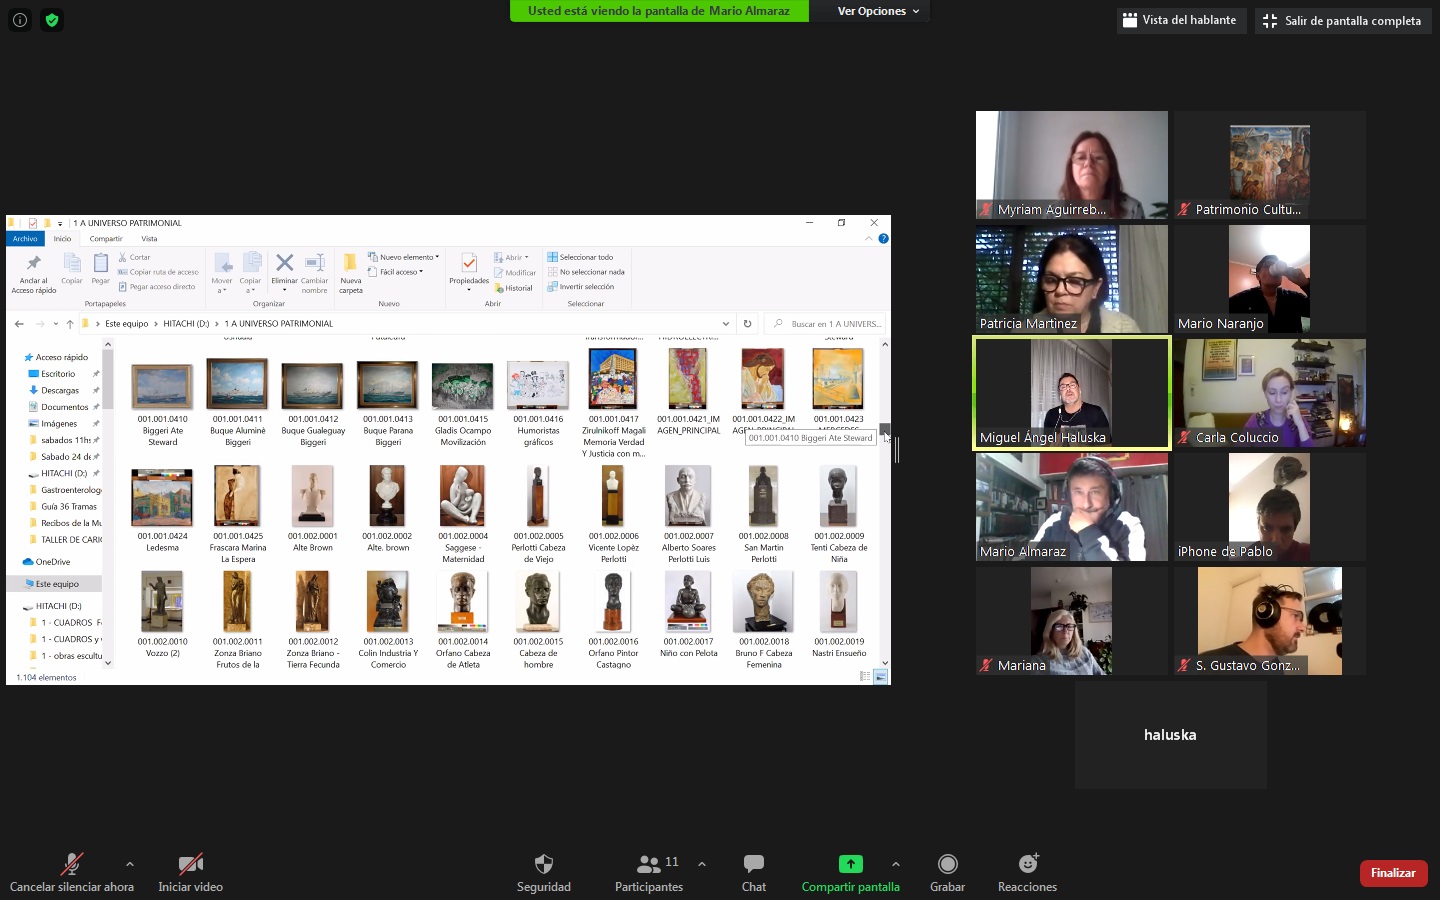This screenshot has height=900, width=1440.
Task: Click the Pegar clipboard icon
Action: [101, 263]
